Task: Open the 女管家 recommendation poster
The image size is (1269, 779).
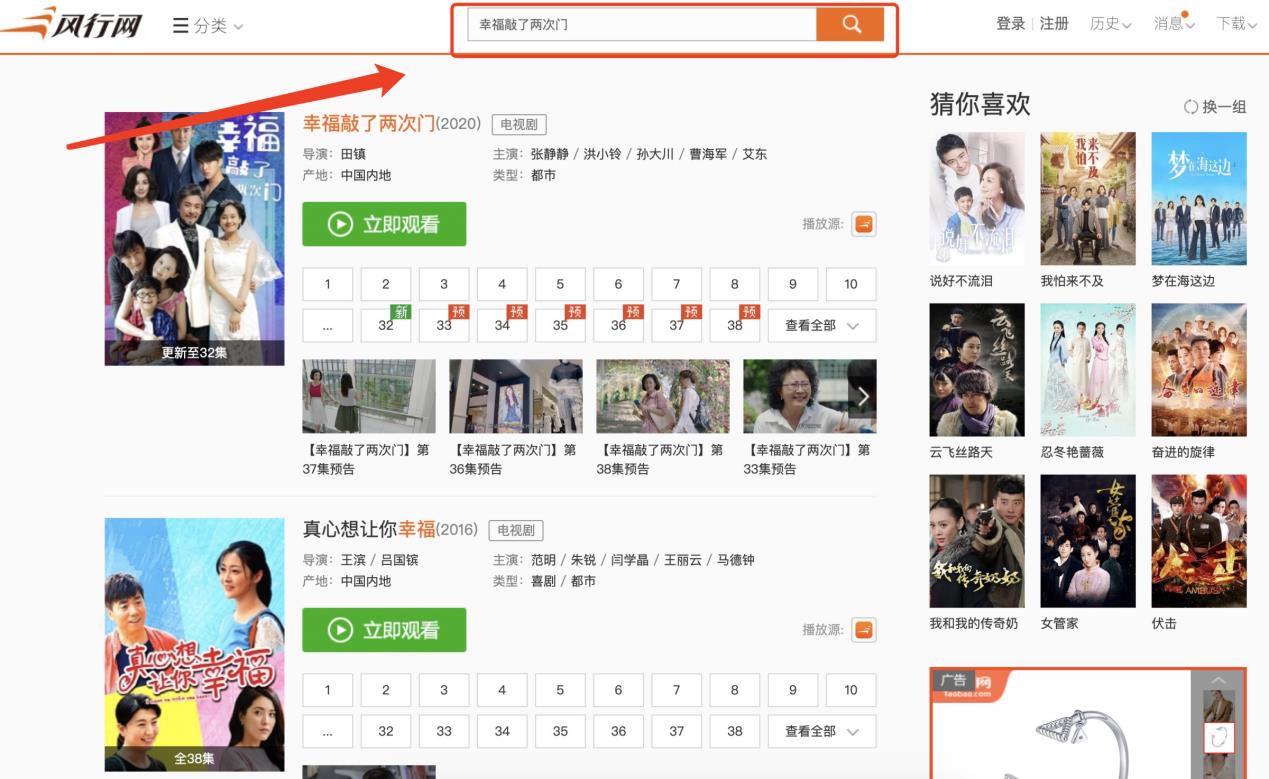Action: tap(1088, 541)
